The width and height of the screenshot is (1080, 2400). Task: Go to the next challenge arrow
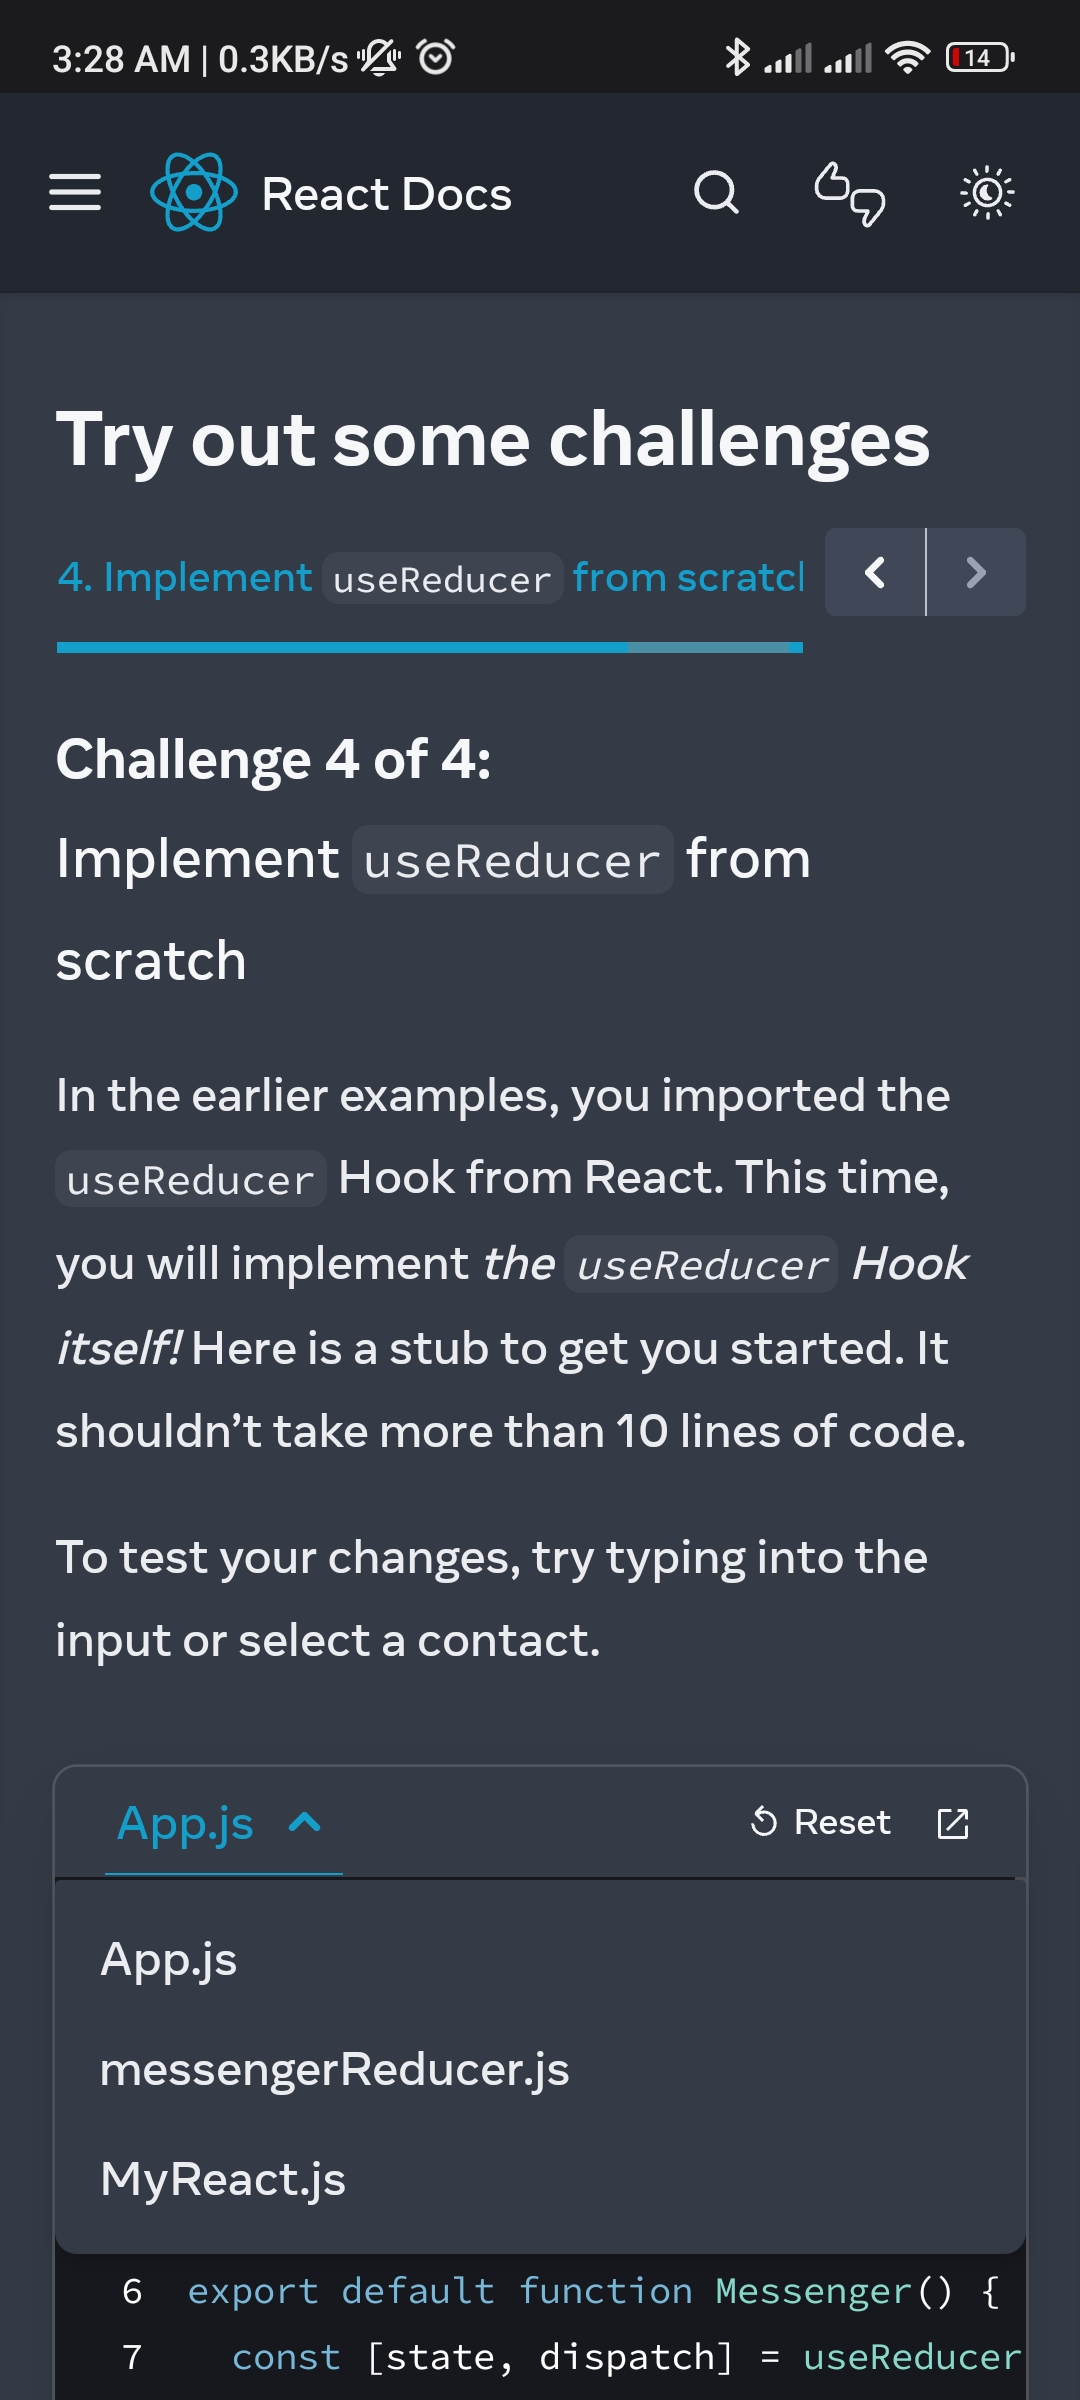pyautogui.click(x=976, y=572)
